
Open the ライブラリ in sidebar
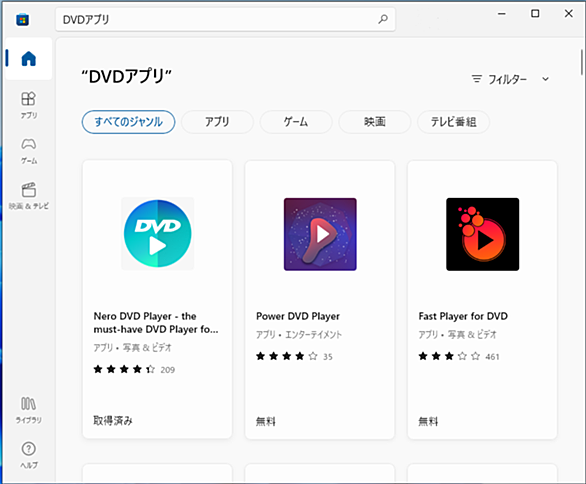(x=29, y=410)
